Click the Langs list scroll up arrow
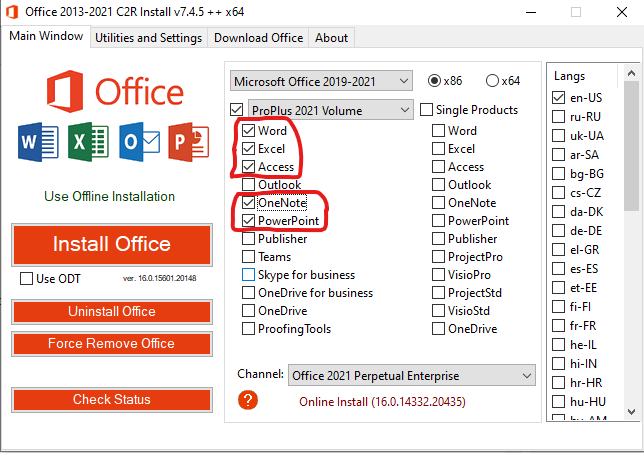Image resolution: width=644 pixels, height=453 pixels. click(631, 73)
